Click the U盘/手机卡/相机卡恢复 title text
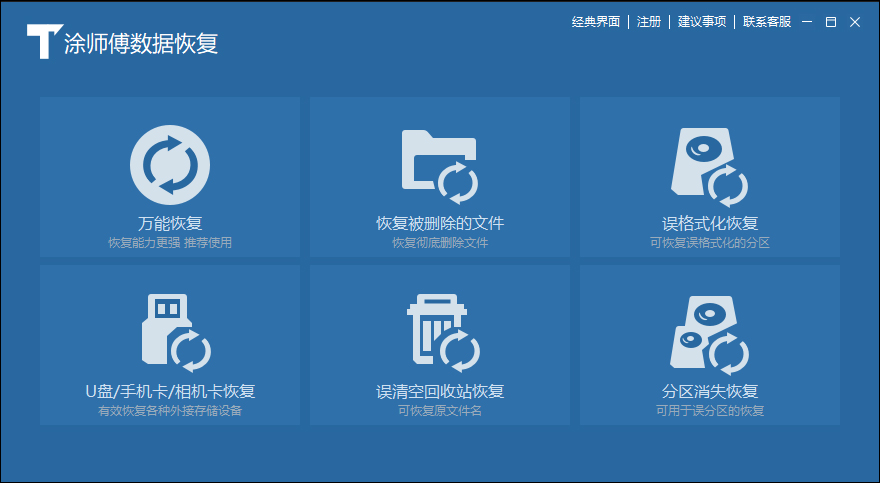The image size is (880, 483). pos(170,391)
